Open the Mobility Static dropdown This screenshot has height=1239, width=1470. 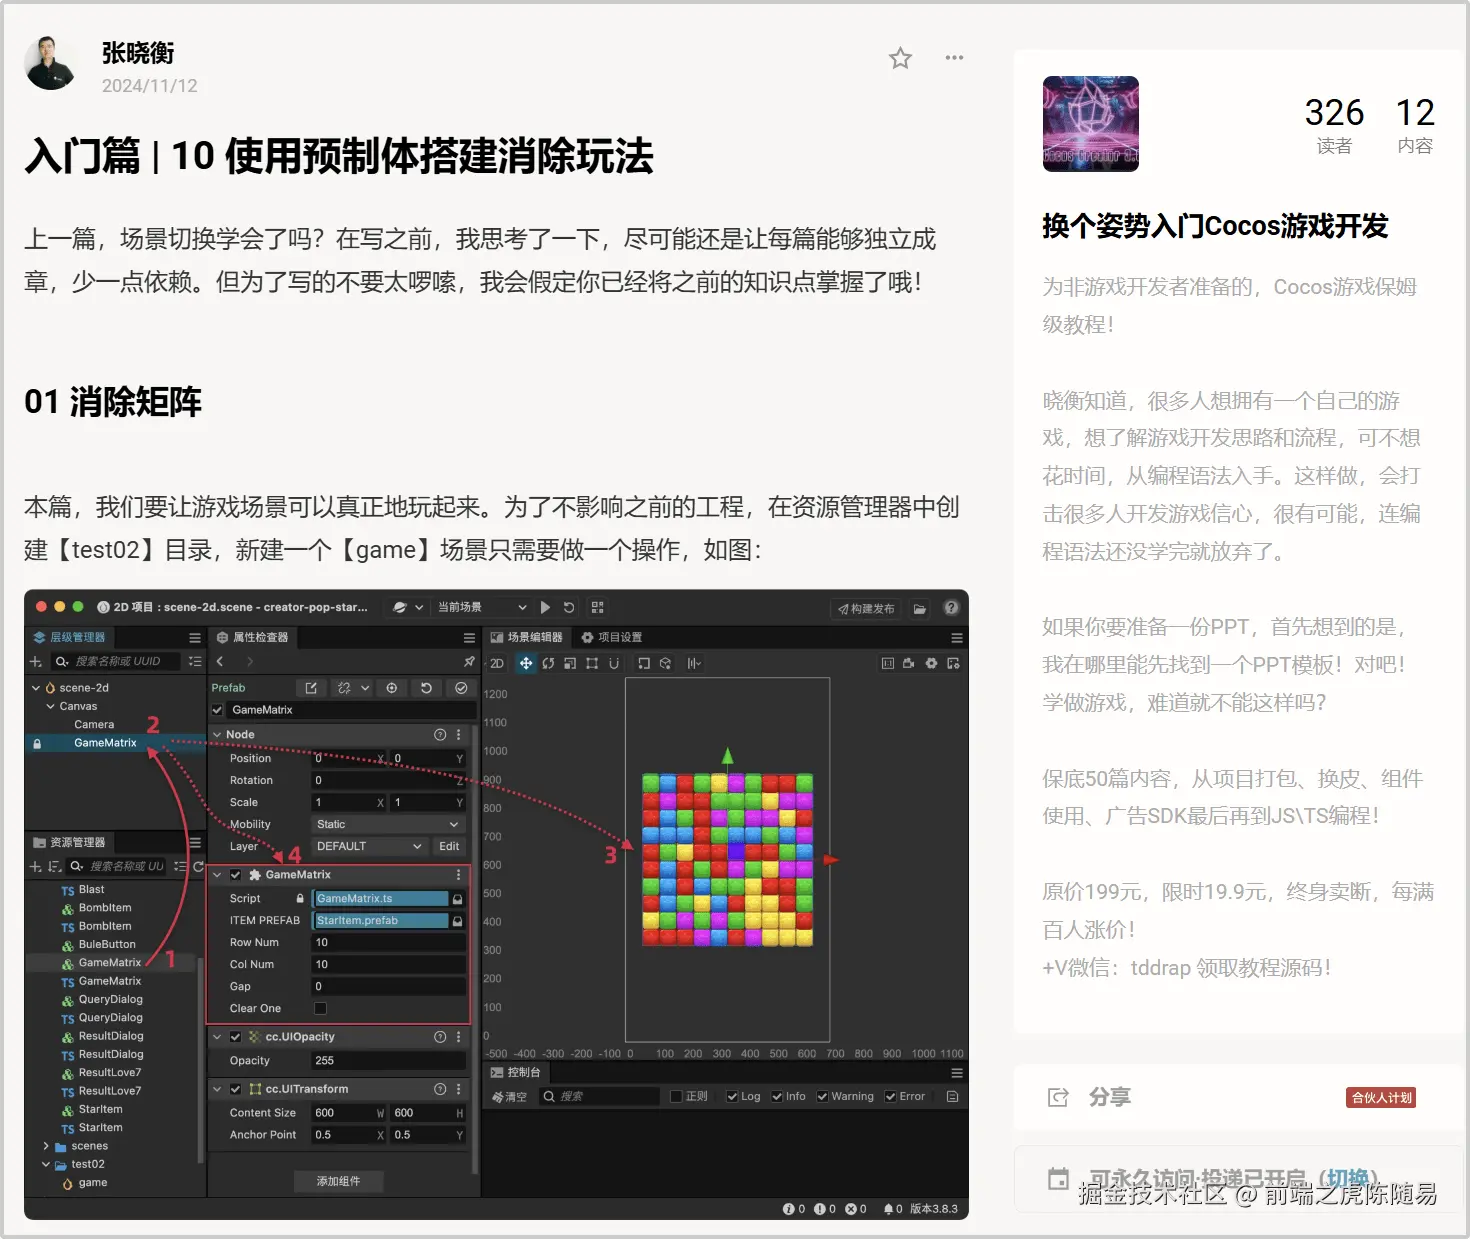click(x=388, y=823)
